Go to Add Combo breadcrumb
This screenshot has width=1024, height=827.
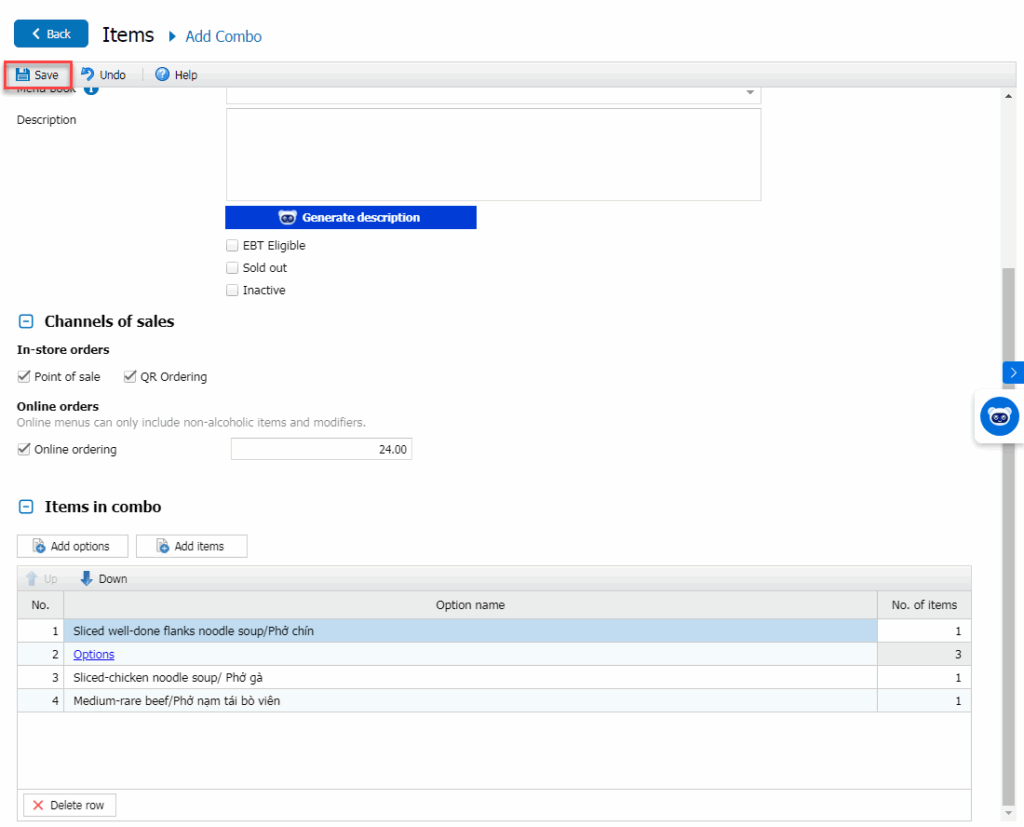[223, 36]
